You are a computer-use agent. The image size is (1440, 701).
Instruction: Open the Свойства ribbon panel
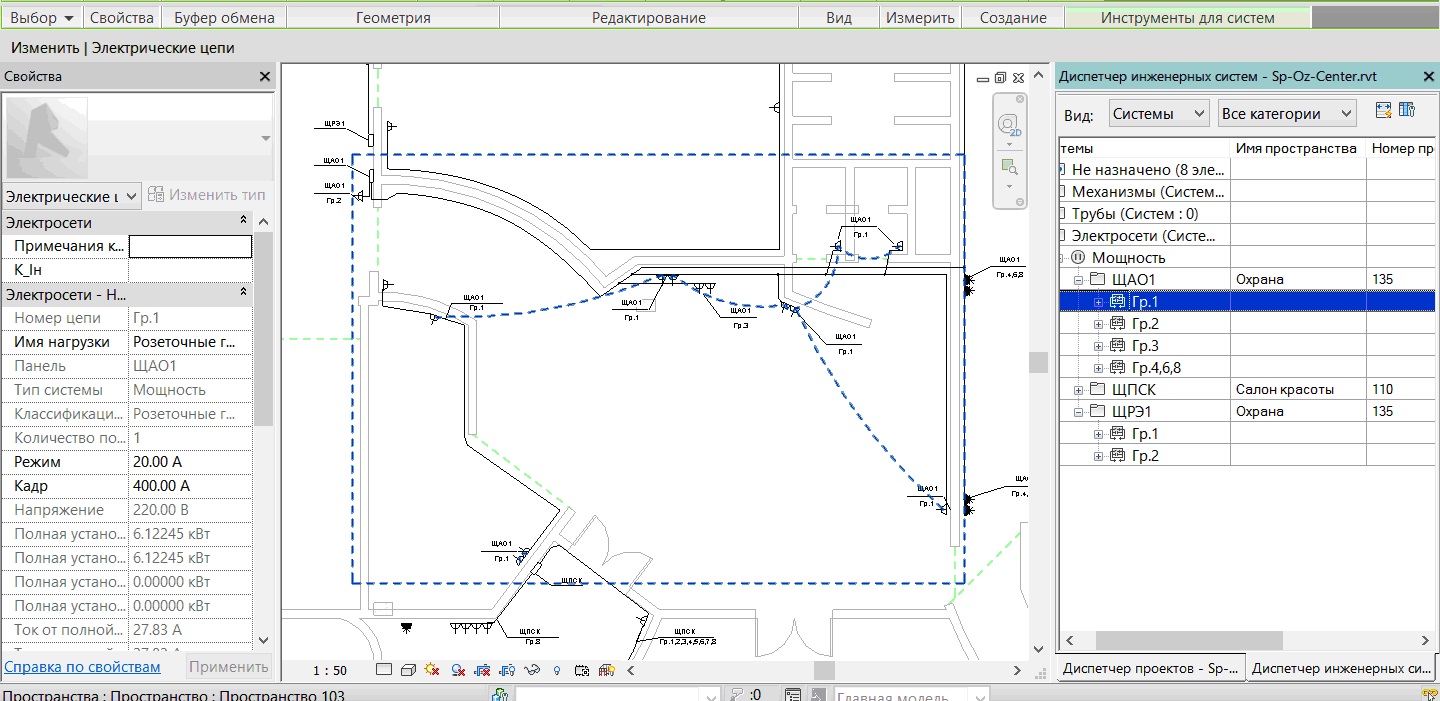tap(122, 17)
